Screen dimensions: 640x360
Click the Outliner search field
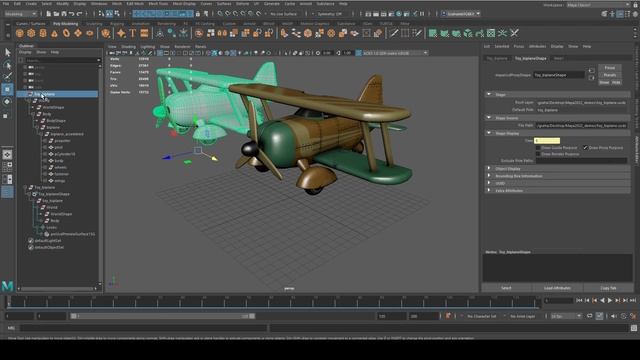(62, 60)
